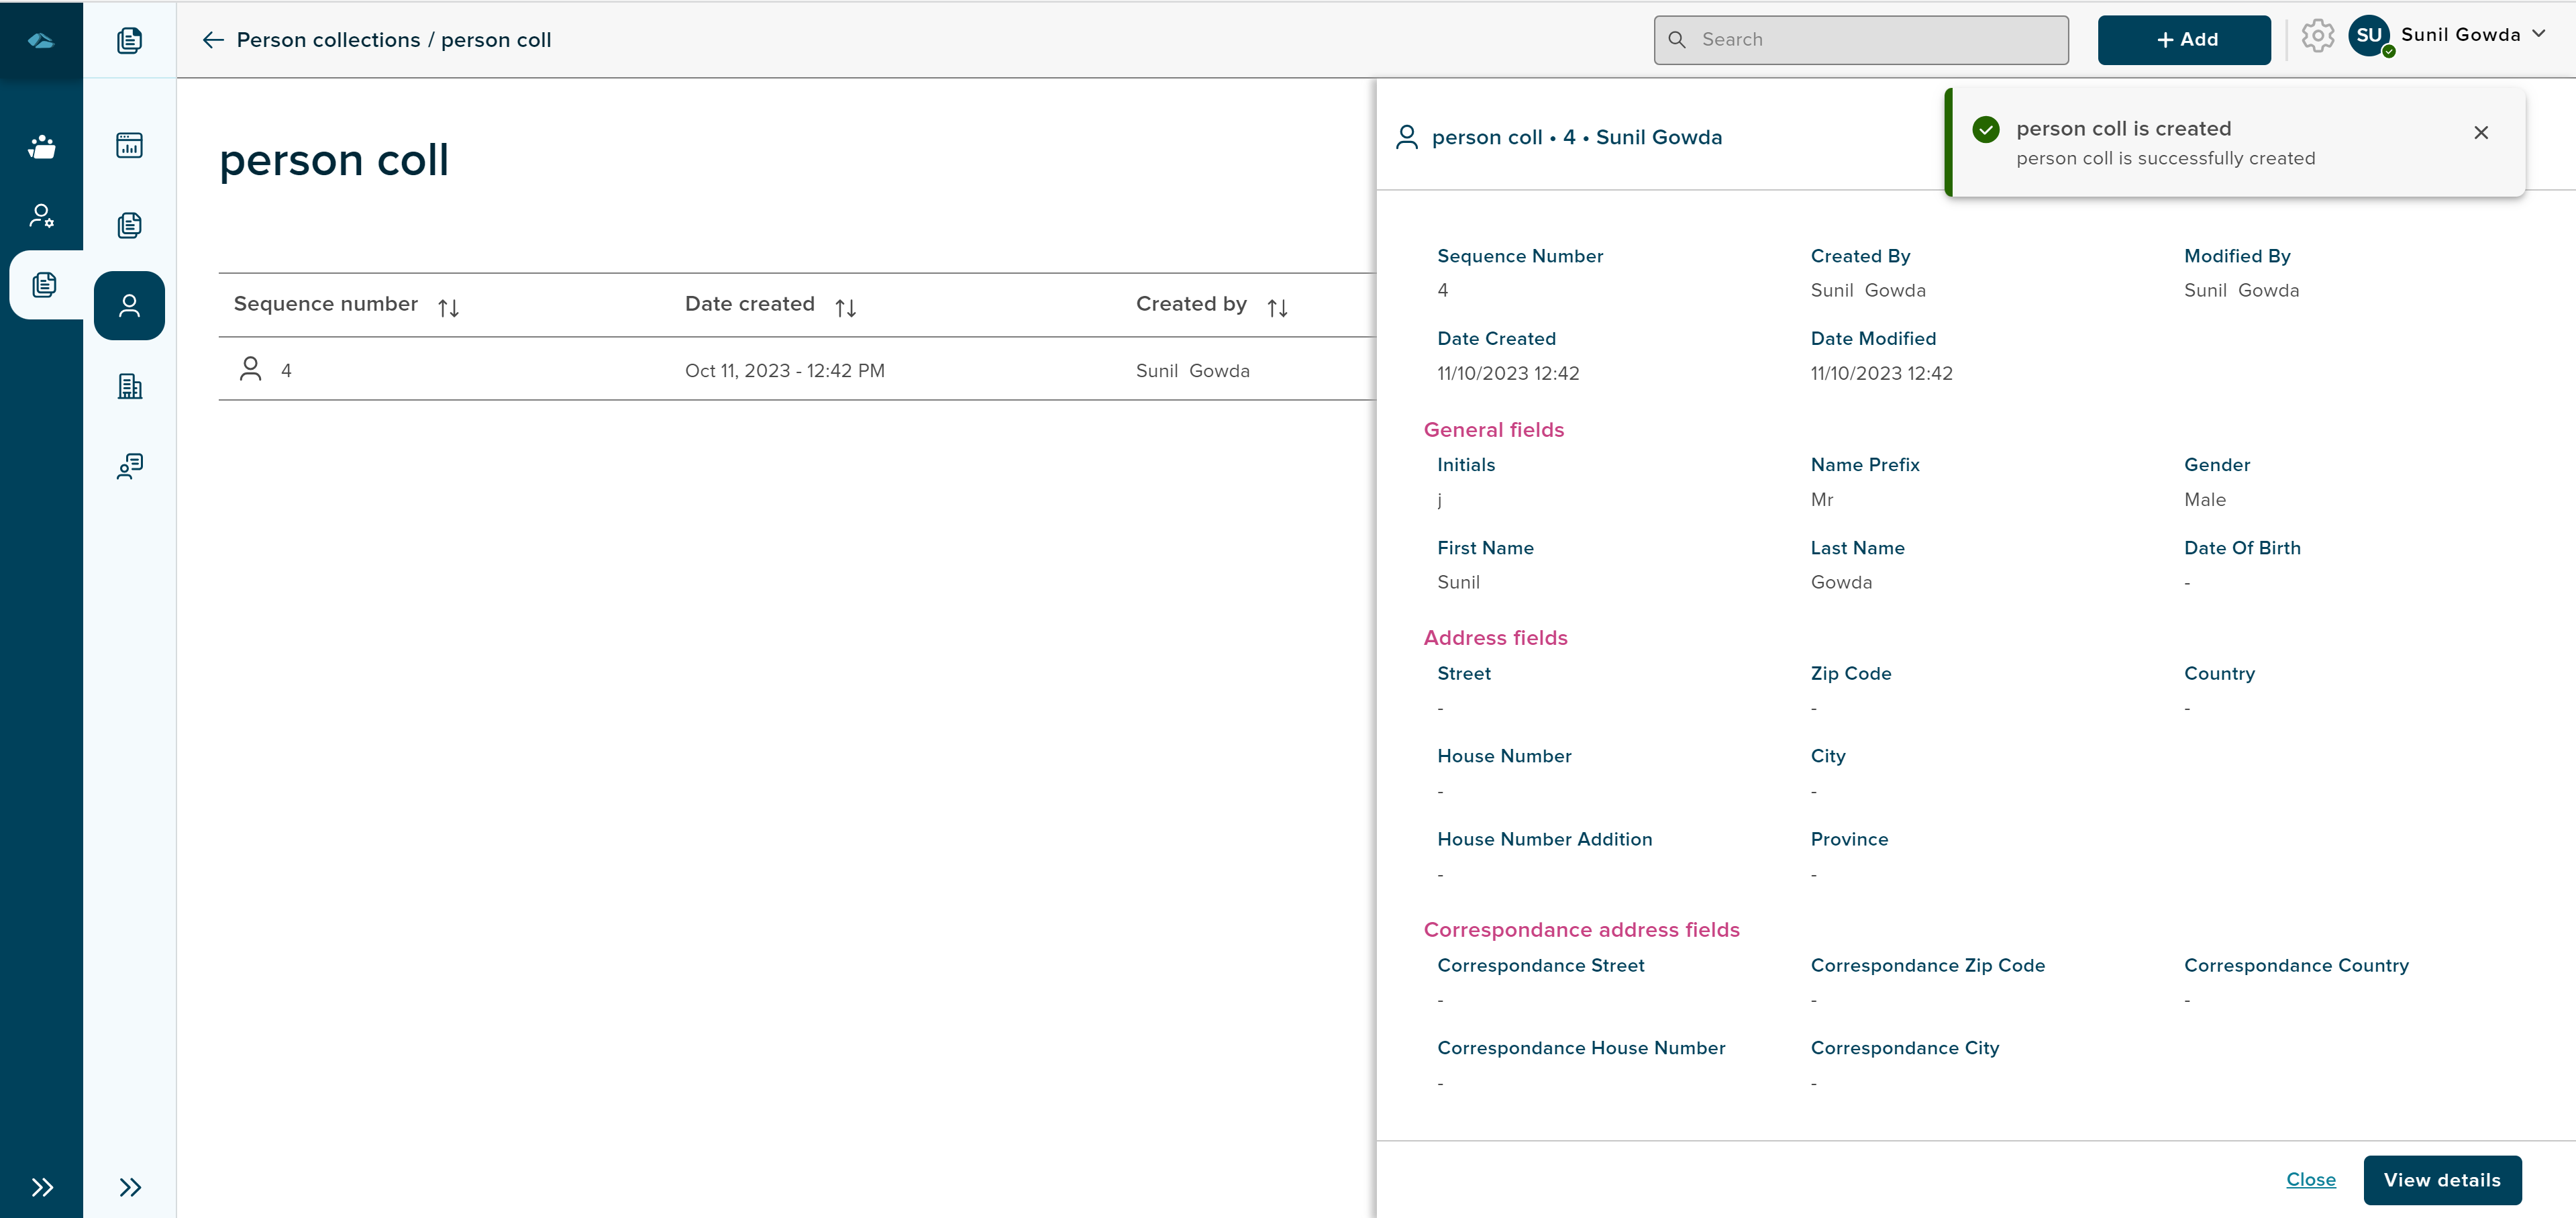Open the user settings icon in dark sidebar
This screenshot has width=2576, height=1218.
[x=42, y=216]
